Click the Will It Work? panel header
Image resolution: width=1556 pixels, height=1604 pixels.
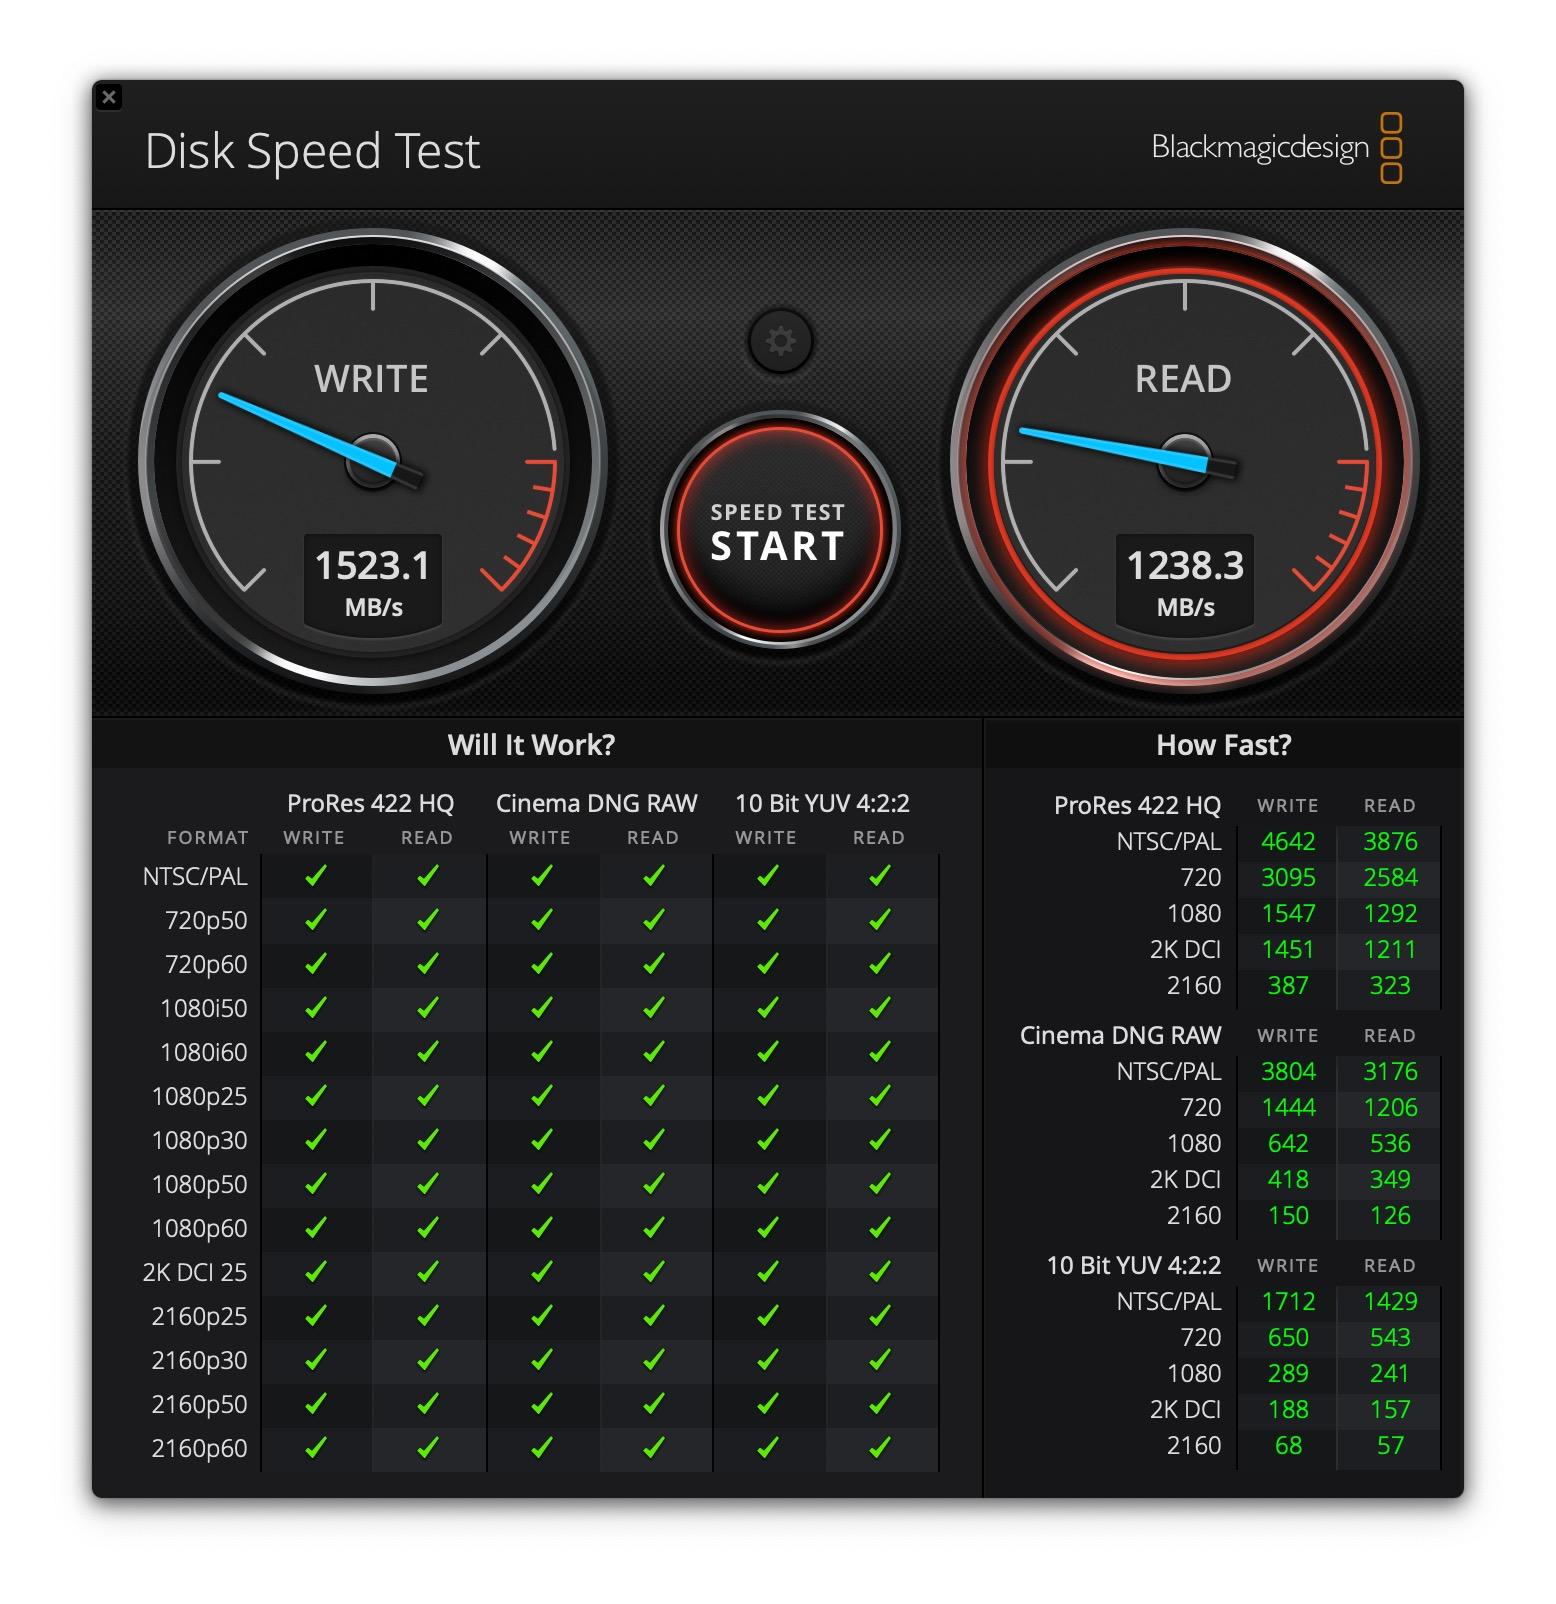pyautogui.click(x=531, y=745)
